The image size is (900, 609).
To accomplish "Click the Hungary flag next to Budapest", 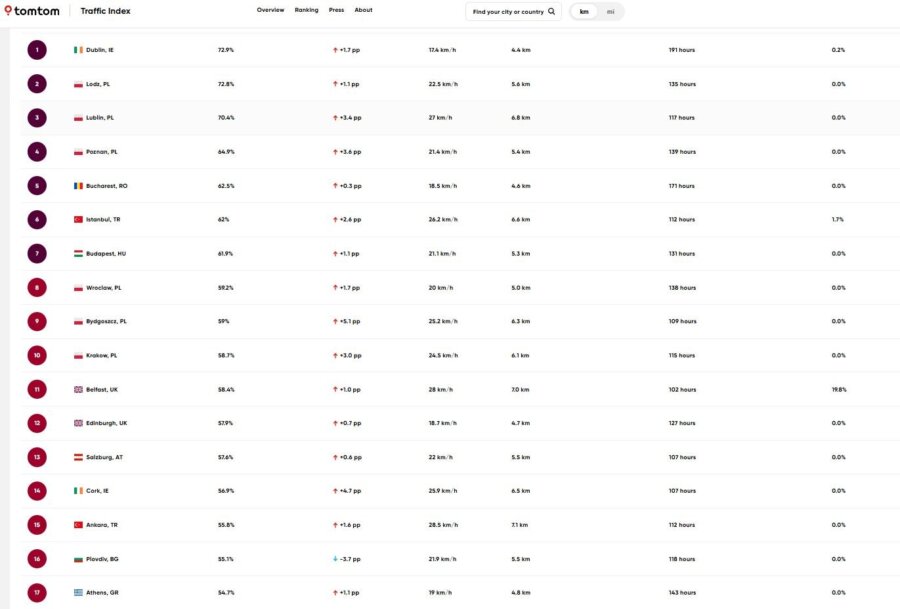I will (78, 253).
